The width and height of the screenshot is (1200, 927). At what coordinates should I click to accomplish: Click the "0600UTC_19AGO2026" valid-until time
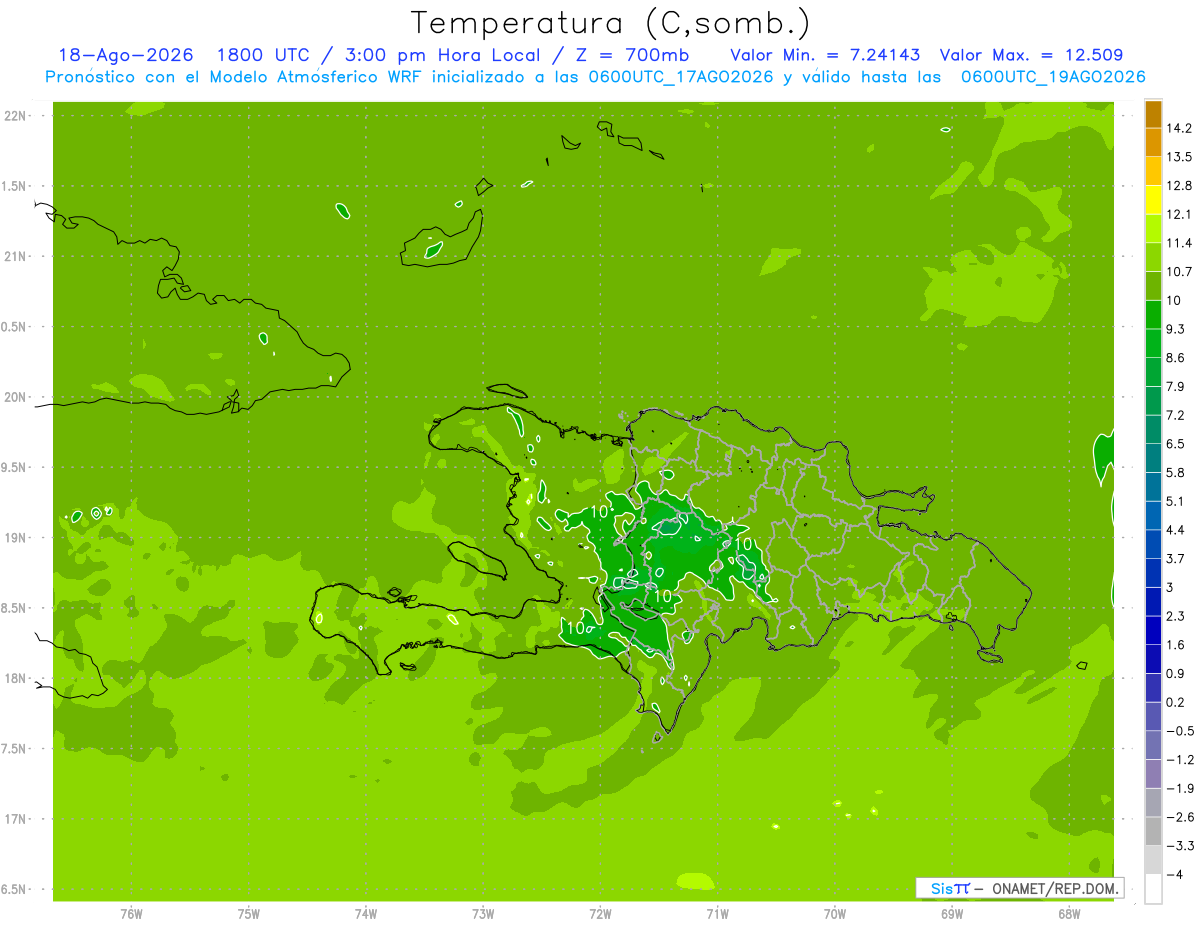[x=1052, y=77]
